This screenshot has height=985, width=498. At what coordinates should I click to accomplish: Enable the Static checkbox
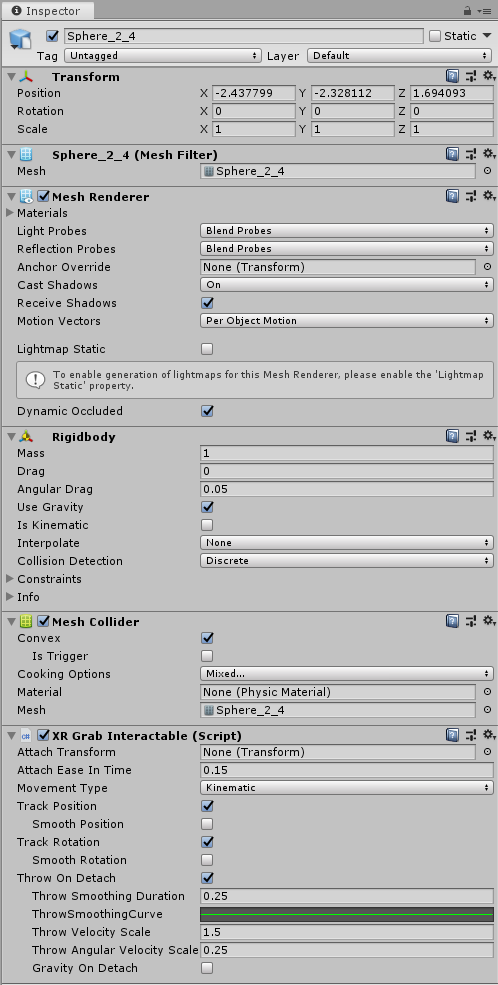point(435,36)
